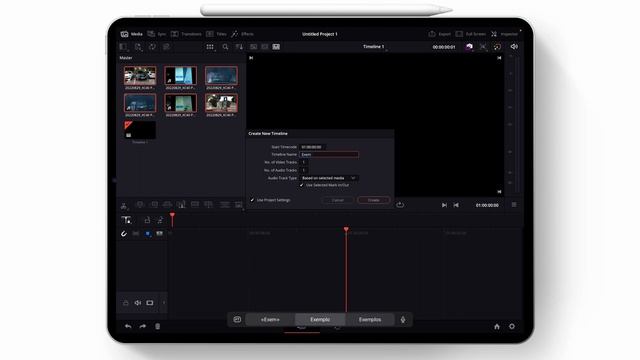Viewport: 640px width, 360px height.
Task: Click the search magnifier in media pool
Action: 225,47
